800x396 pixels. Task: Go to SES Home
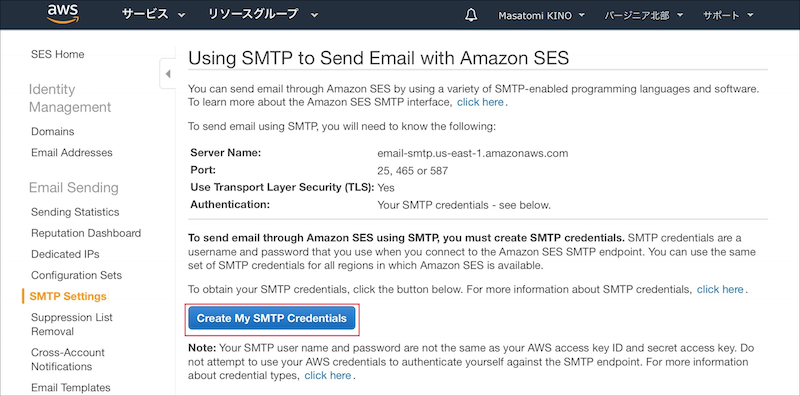tap(58, 54)
